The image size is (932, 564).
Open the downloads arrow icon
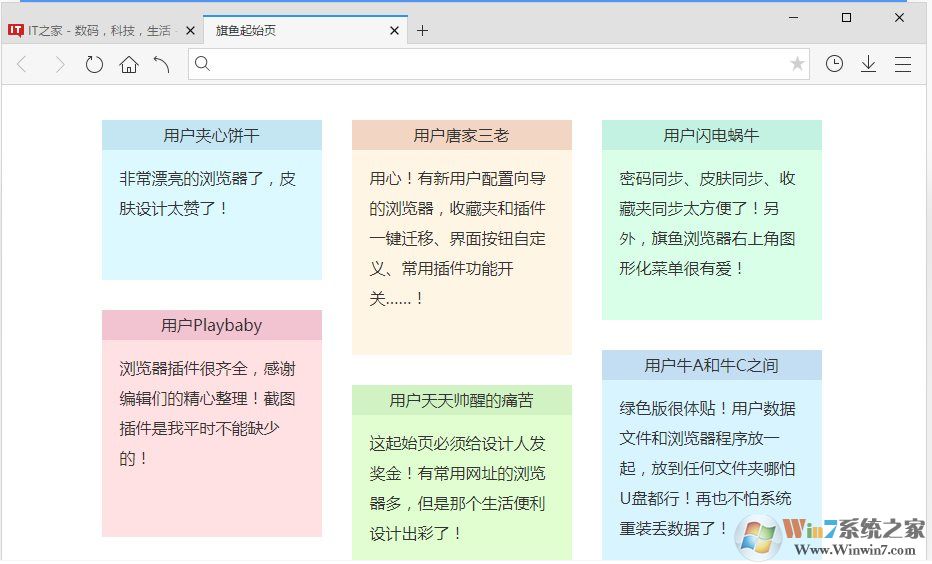(x=868, y=64)
